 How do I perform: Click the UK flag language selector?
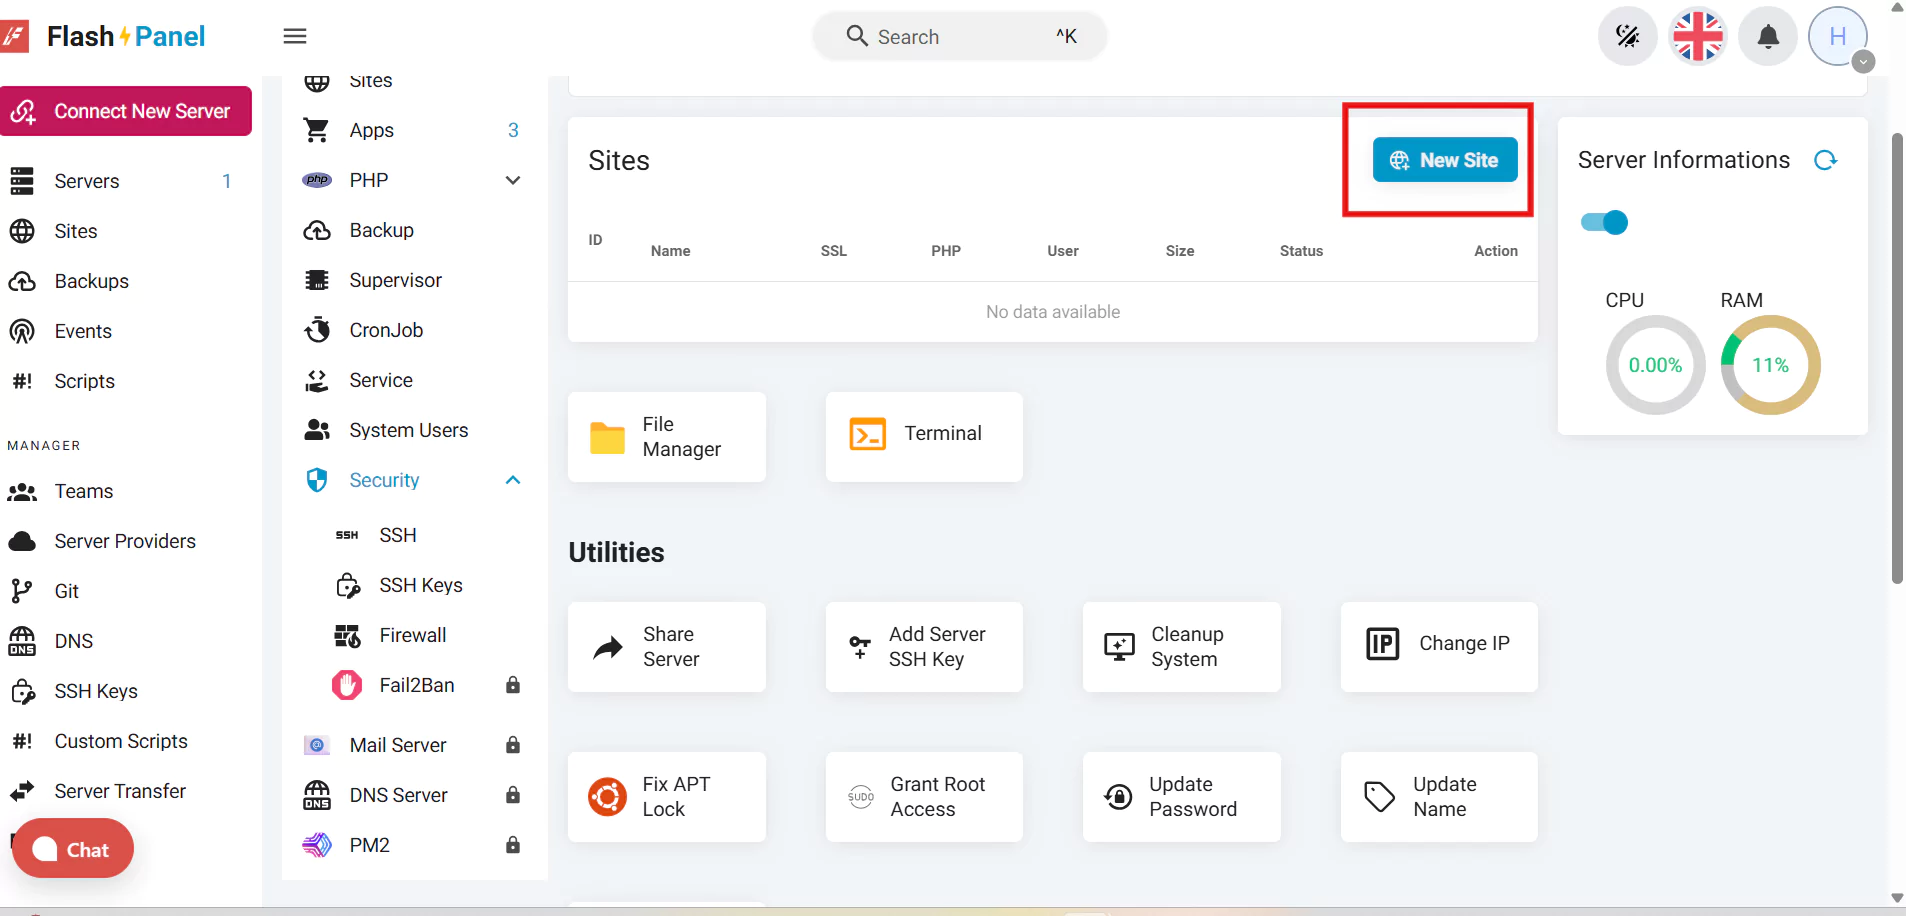pos(1698,37)
